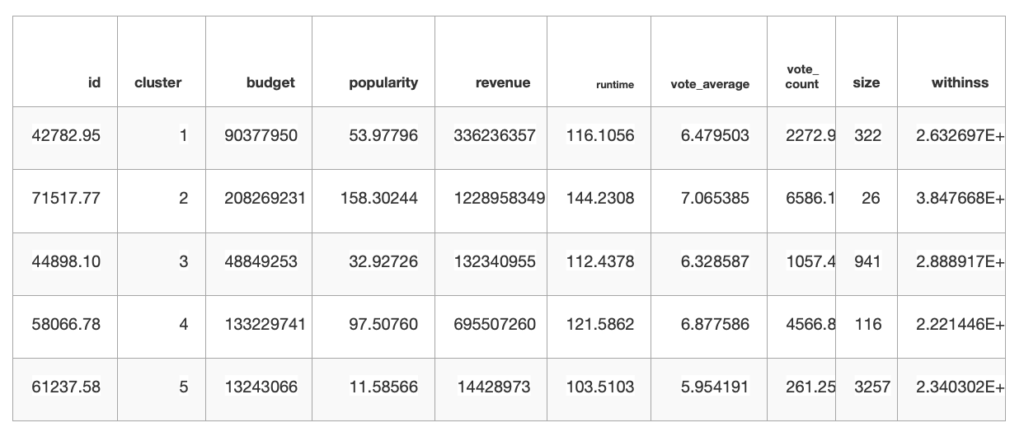Image resolution: width=1024 pixels, height=432 pixels.
Task: Click revenue value 695507260
Action: pos(494,324)
